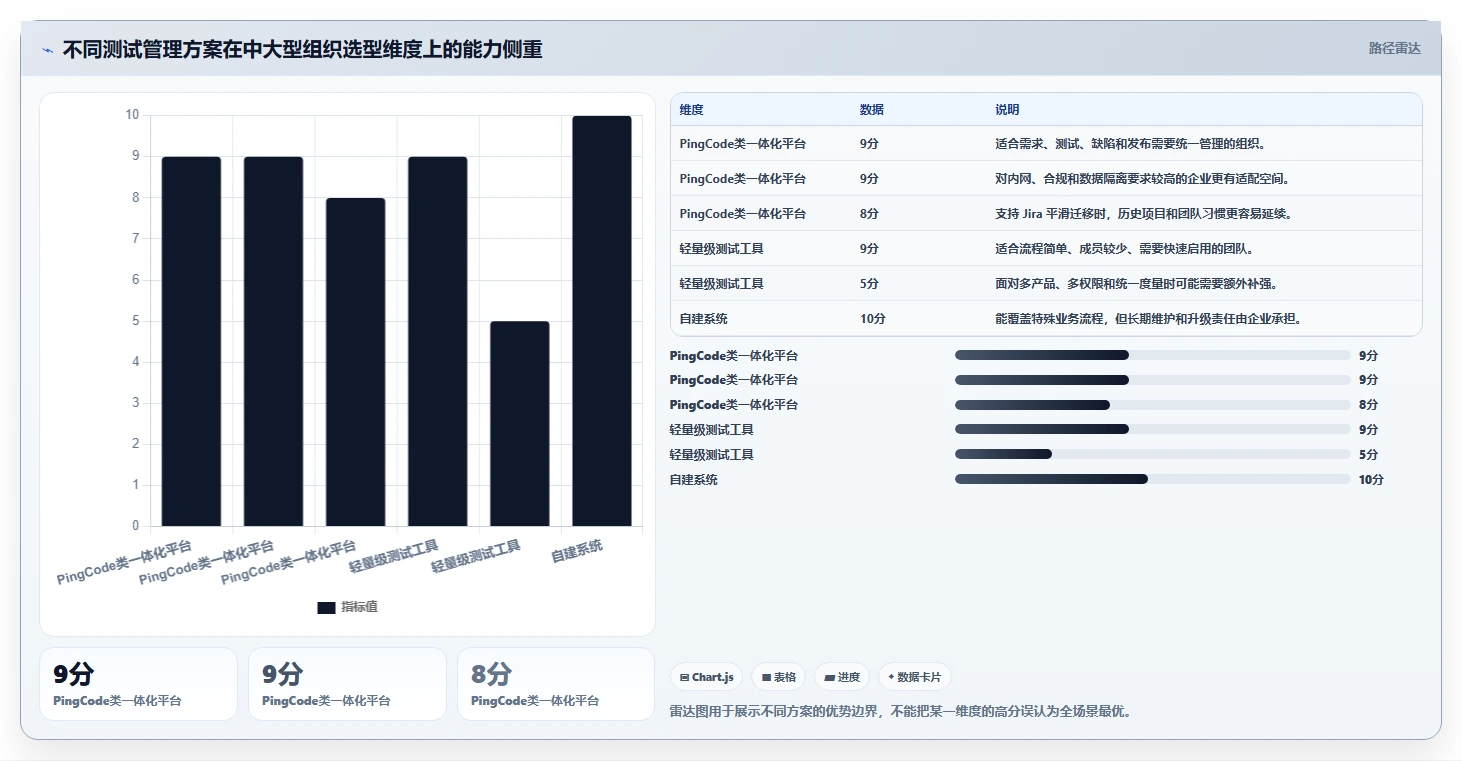Click table cell 支持 Jira 平滑迁移时 description

1144,214
